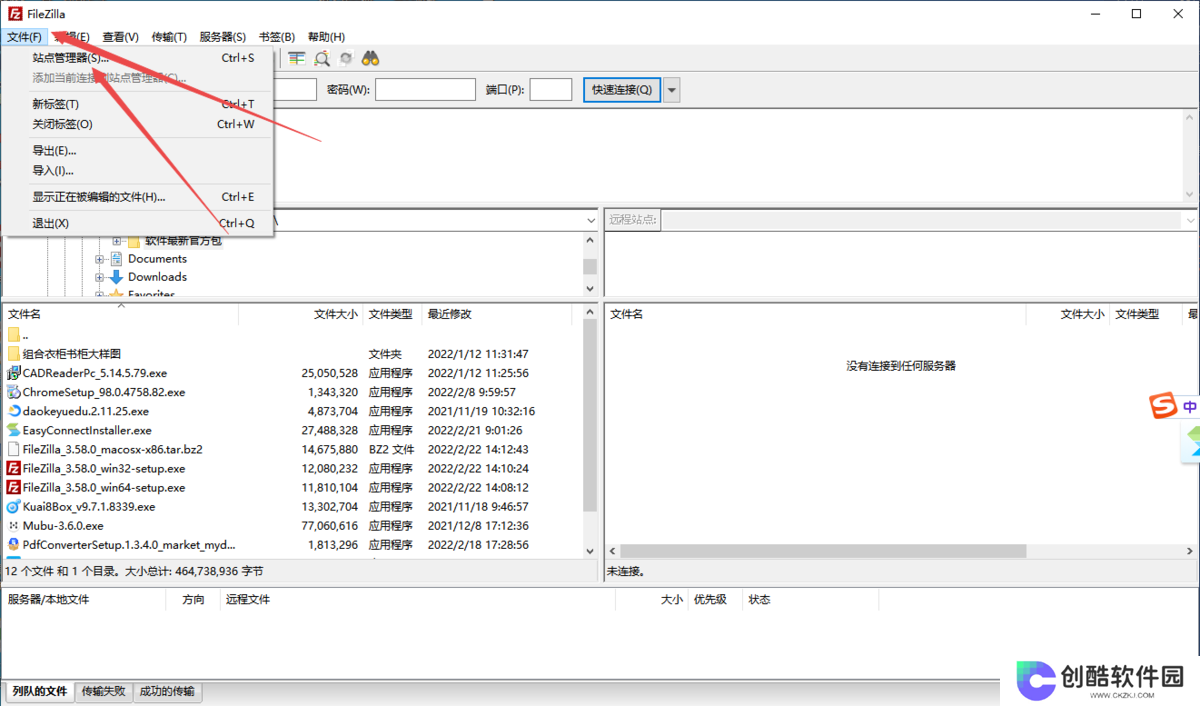
Task: Click the daokeyuedu.2.11.25.exe file icon
Action: (x=14, y=411)
